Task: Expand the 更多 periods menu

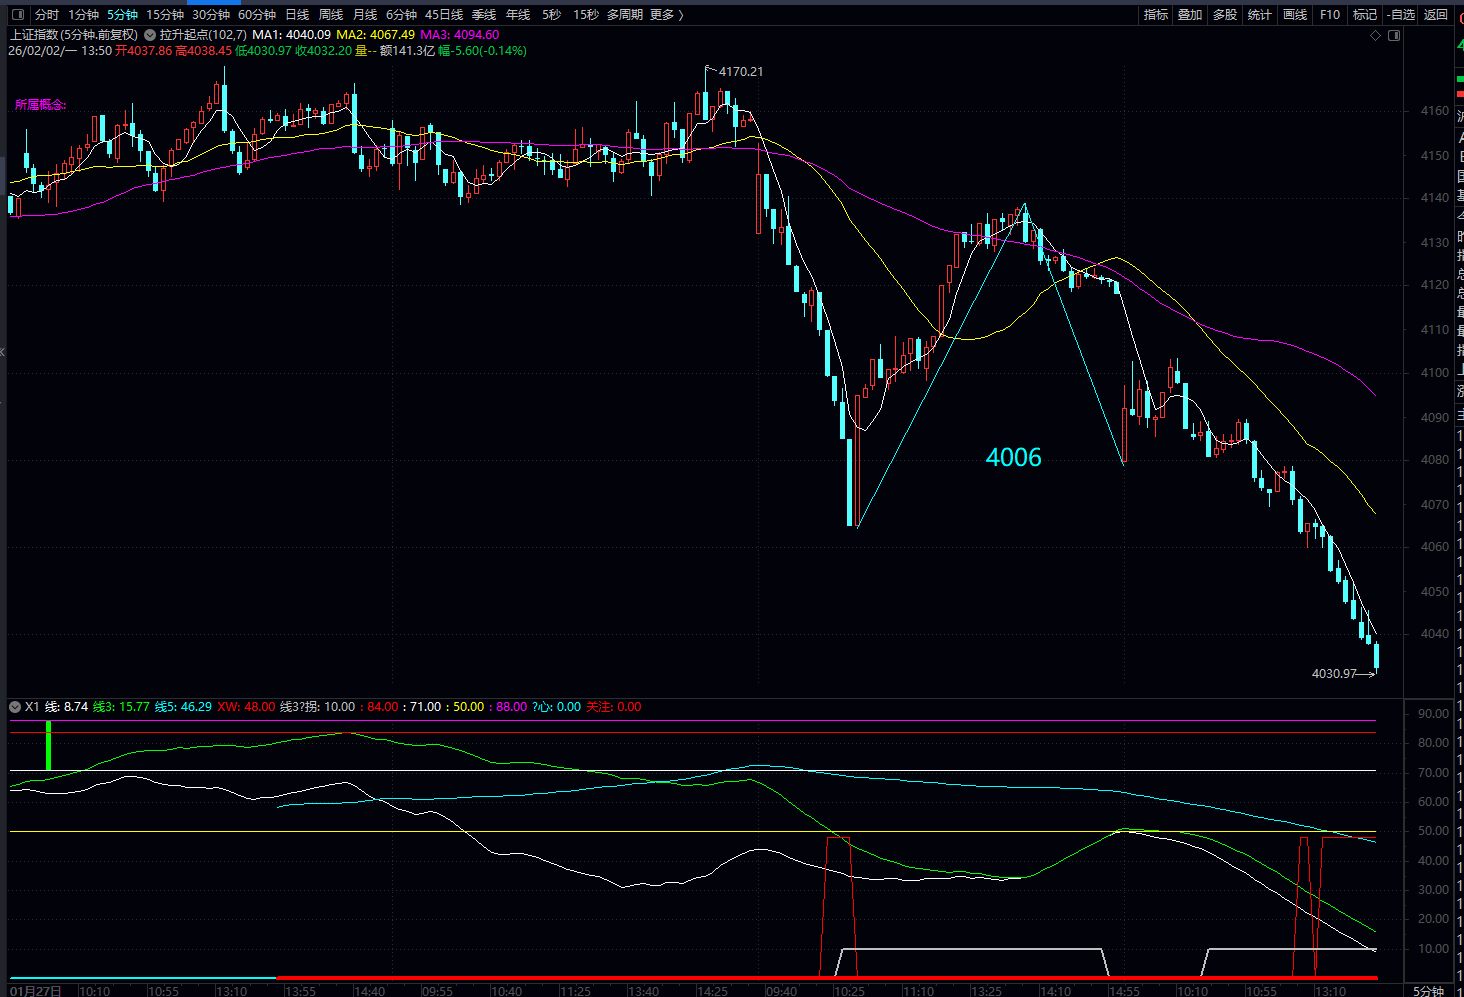Action: click(x=666, y=15)
